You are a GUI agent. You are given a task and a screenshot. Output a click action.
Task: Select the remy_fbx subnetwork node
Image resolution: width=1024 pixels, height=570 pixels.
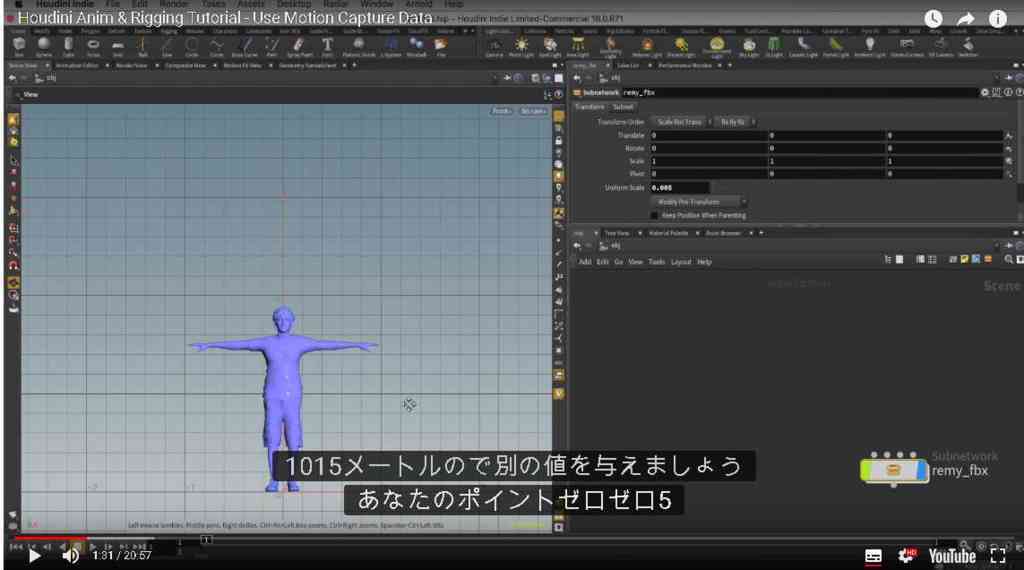[x=893, y=470]
